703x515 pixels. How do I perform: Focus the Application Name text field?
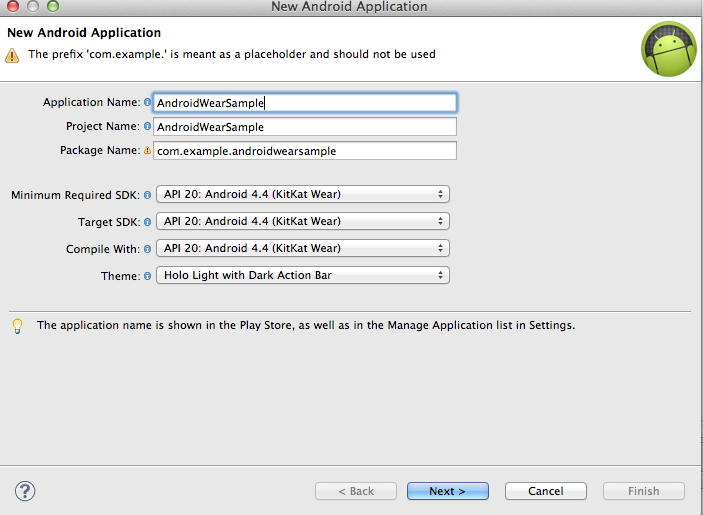305,103
